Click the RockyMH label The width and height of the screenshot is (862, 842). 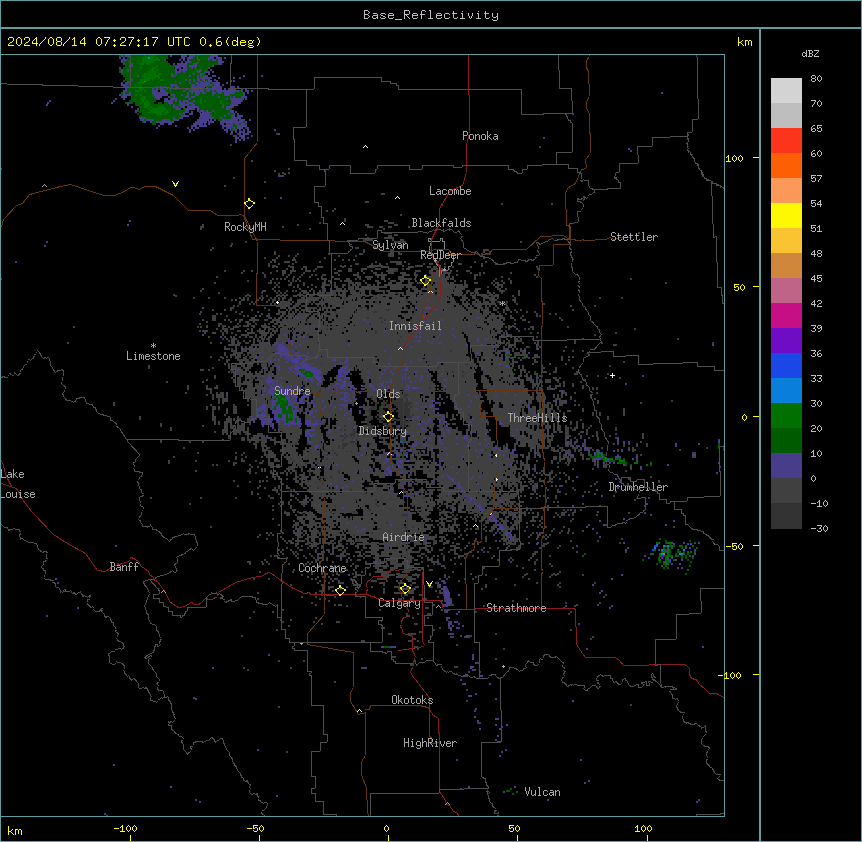click(245, 227)
